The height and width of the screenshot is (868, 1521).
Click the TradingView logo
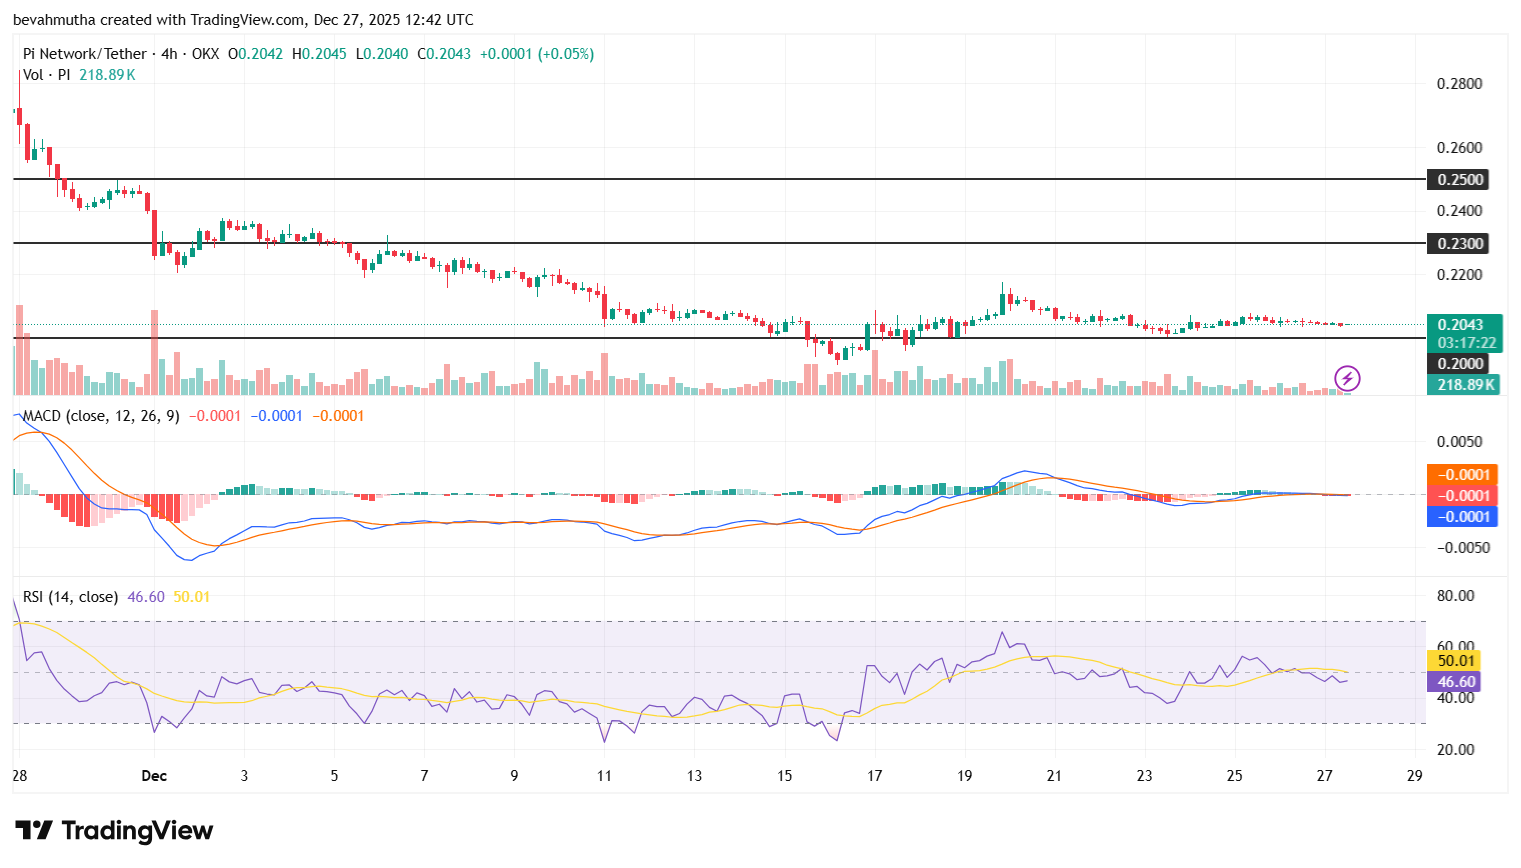pos(113,830)
